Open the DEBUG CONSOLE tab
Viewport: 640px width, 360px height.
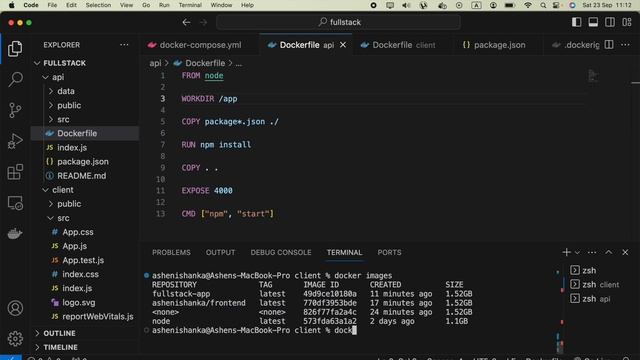[x=281, y=253]
